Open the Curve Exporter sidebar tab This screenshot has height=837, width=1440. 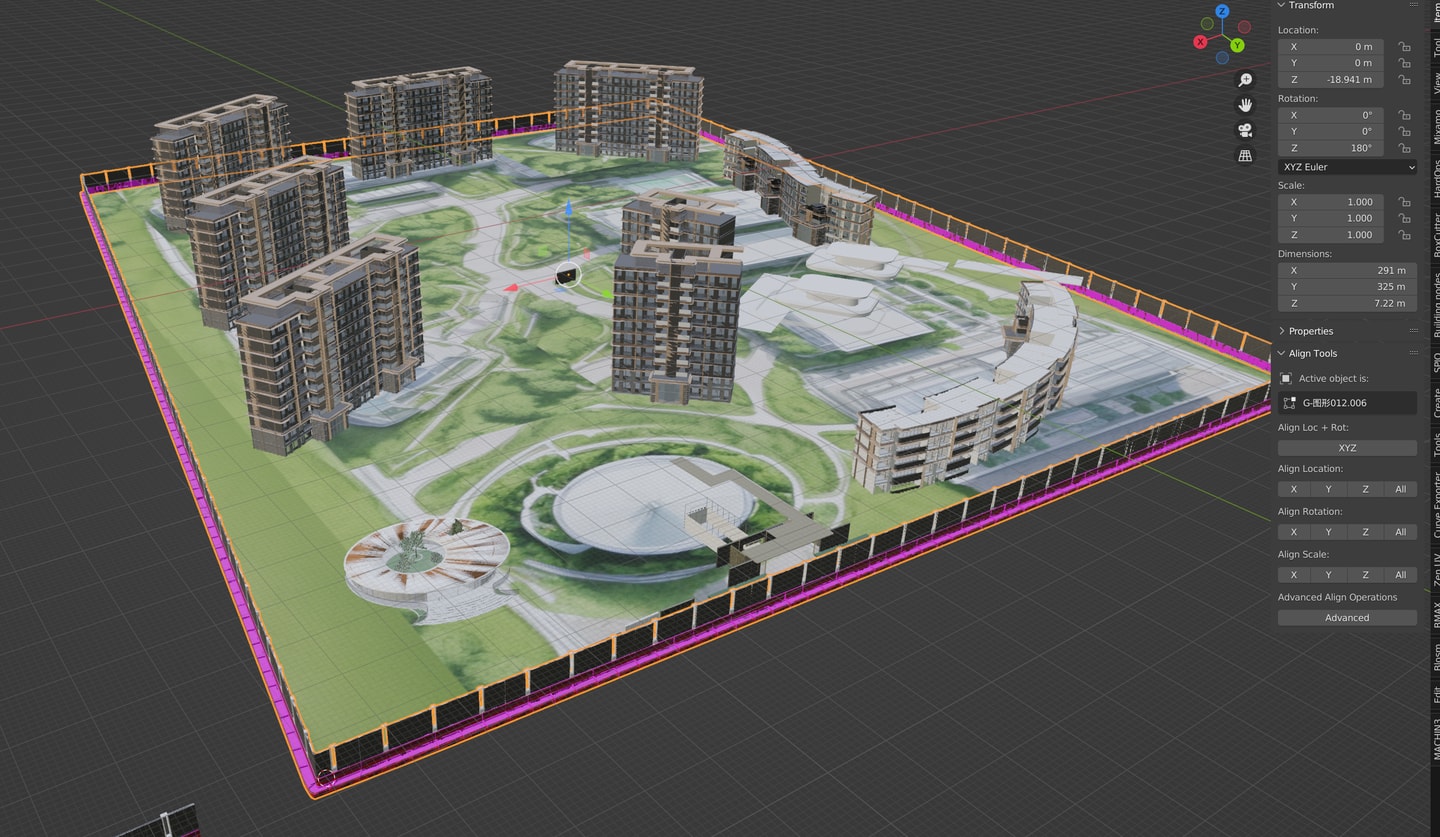click(x=1436, y=504)
